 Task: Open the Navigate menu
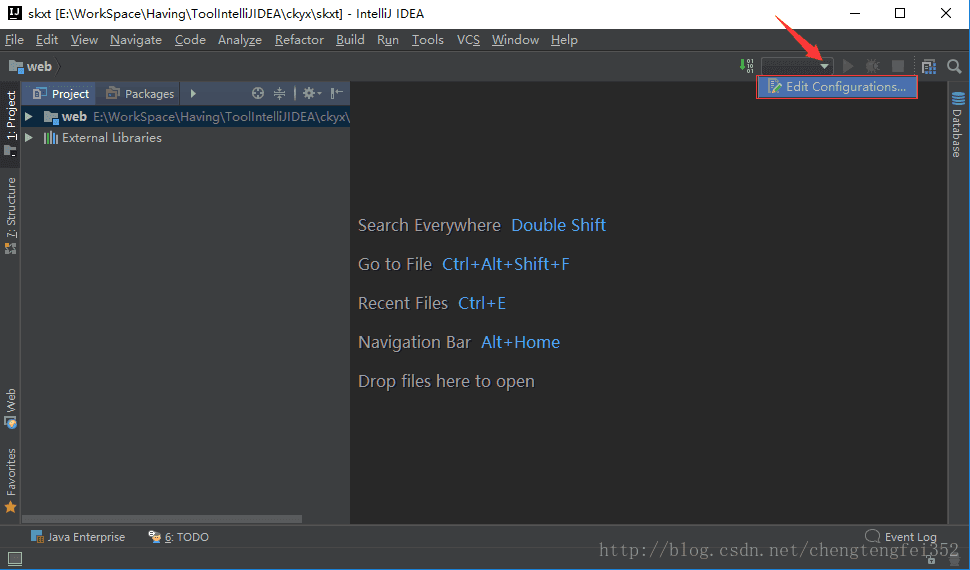(x=136, y=40)
